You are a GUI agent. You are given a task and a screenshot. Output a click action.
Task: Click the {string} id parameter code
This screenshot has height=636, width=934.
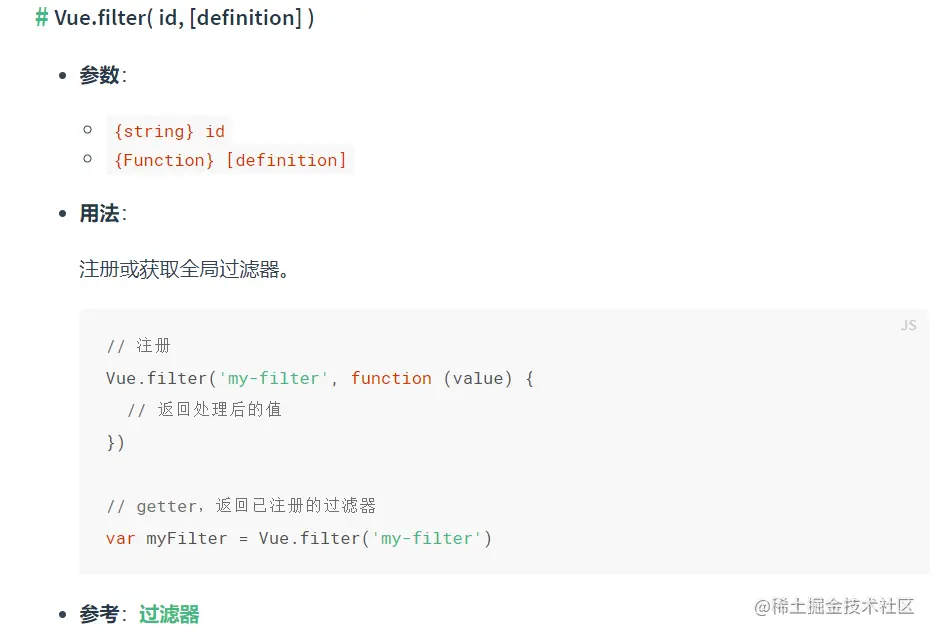click(x=170, y=131)
